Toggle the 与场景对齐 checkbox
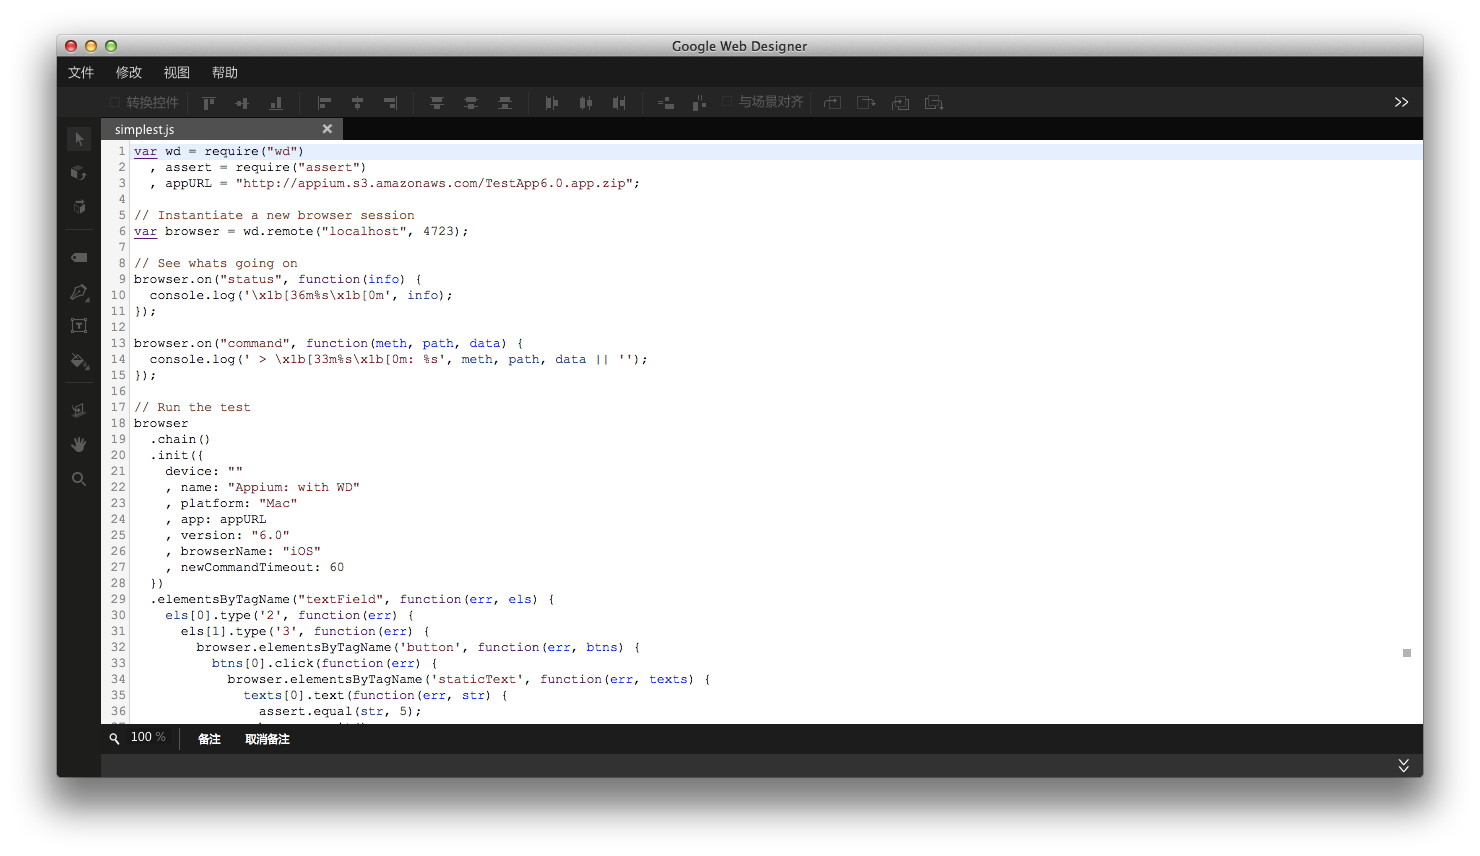This screenshot has width=1480, height=856. point(727,102)
